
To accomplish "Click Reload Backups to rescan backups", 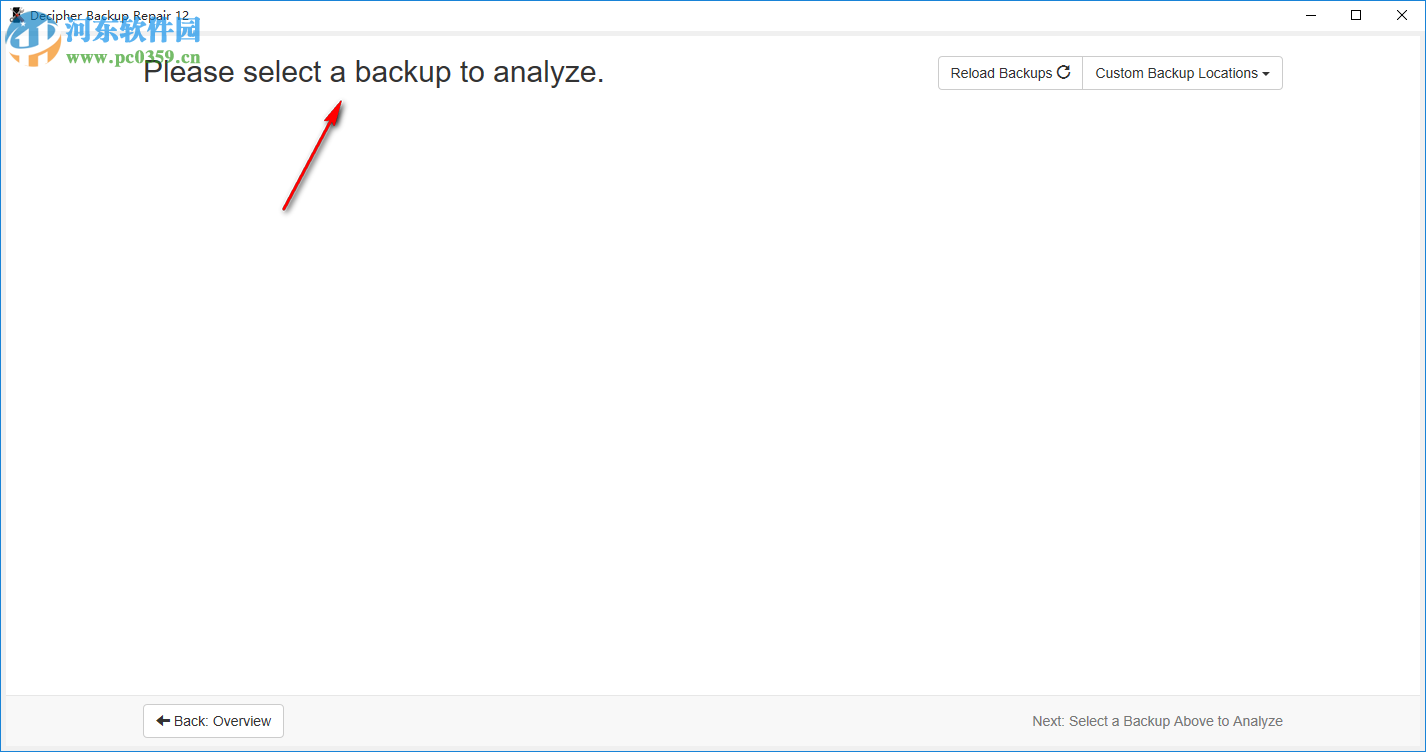I will click(x=1009, y=72).
